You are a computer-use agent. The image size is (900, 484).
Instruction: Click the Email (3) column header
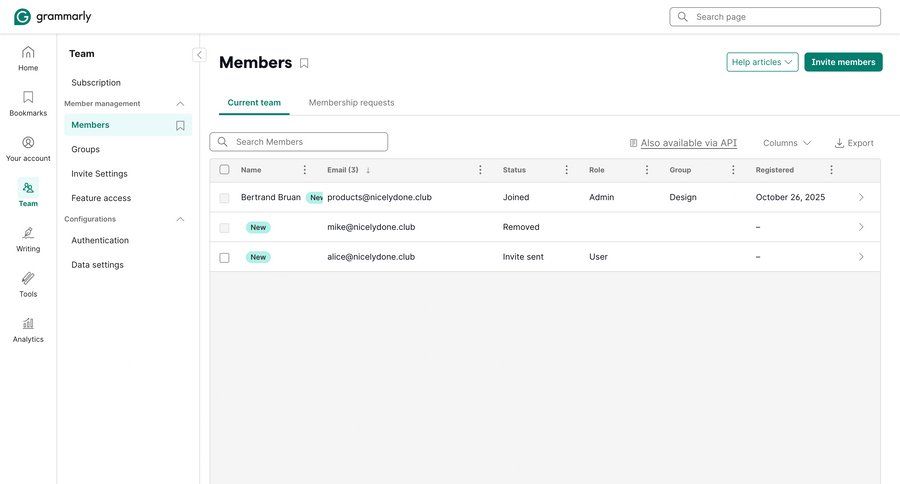point(343,170)
